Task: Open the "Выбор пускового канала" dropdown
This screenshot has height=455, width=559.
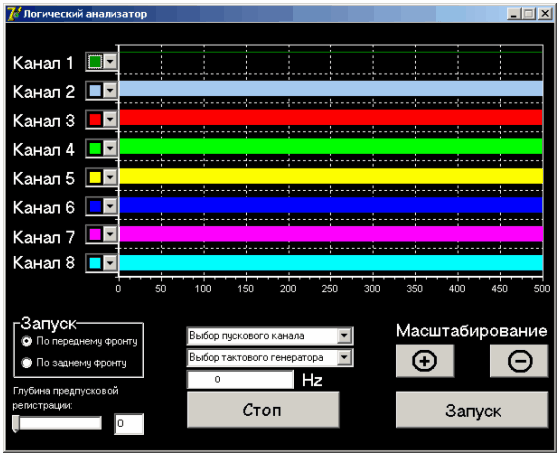Action: [270, 336]
